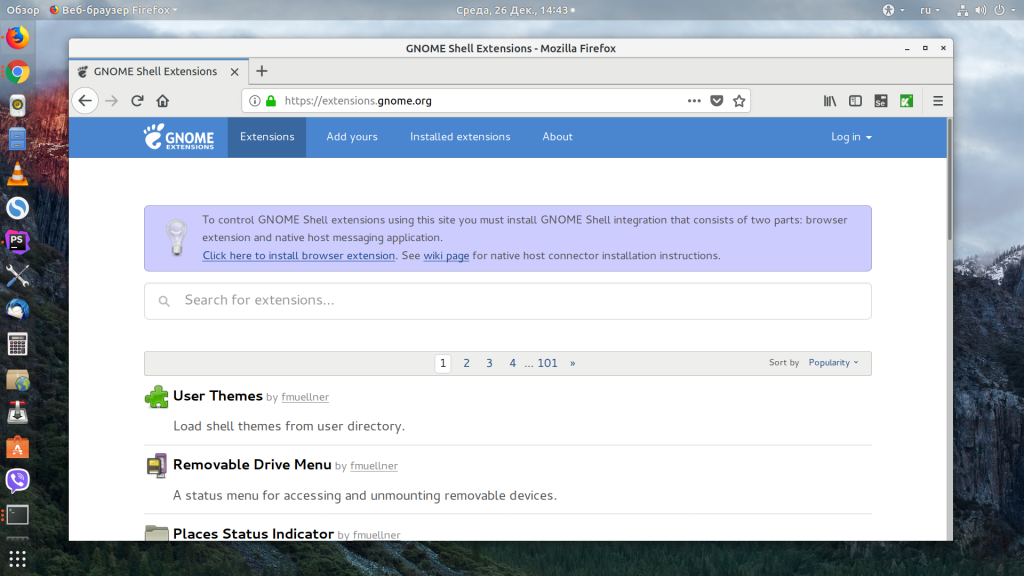Click the tracking protection shield in address bar
1024x576 pixels.
(x=717, y=100)
